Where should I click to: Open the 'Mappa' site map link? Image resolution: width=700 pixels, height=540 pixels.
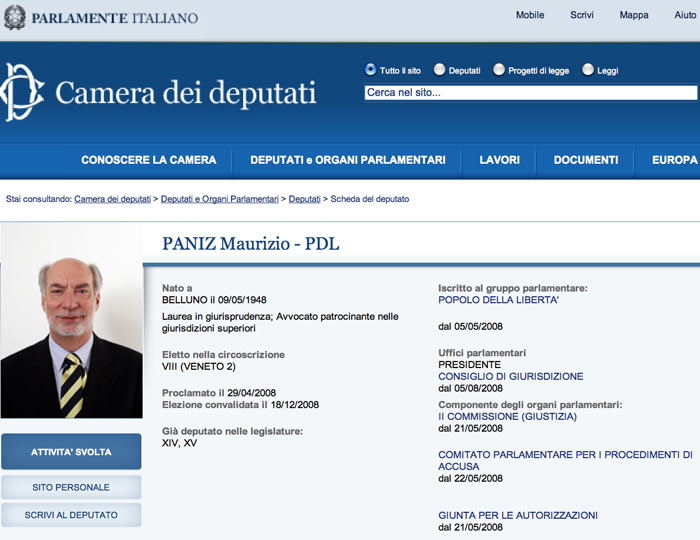[x=634, y=15]
